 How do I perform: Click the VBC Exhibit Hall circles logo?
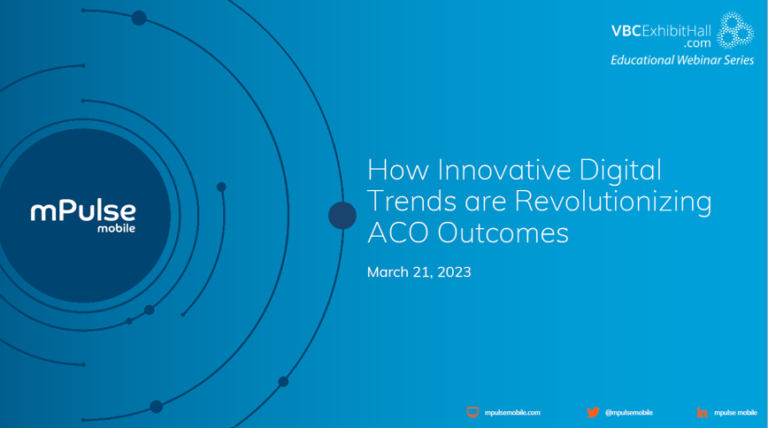tap(735, 32)
